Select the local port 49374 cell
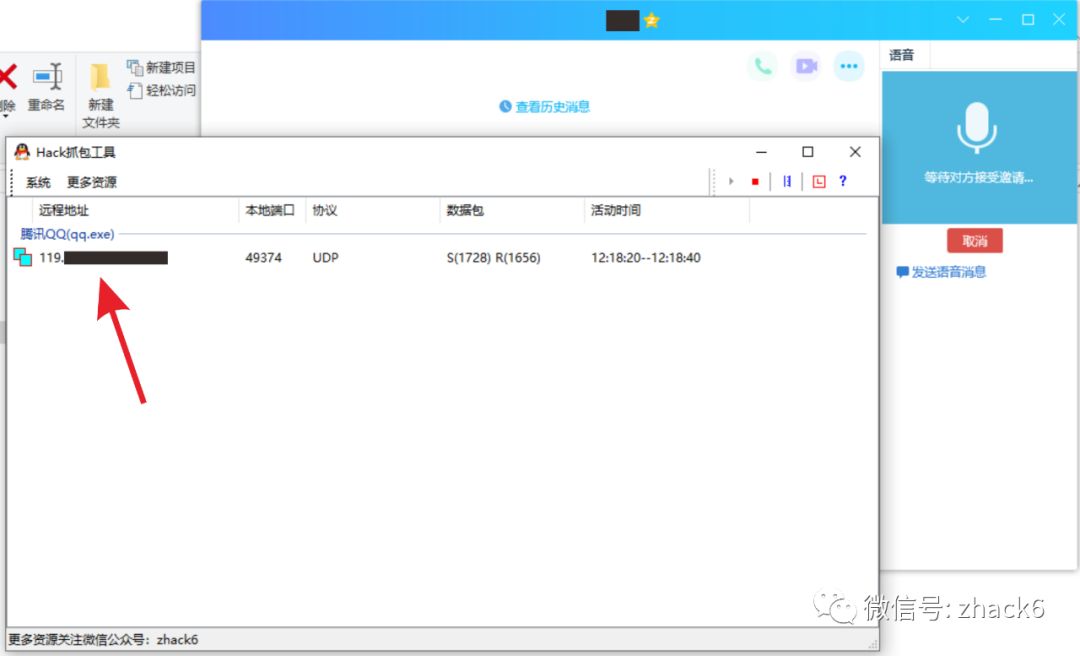1080x656 pixels. [263, 258]
